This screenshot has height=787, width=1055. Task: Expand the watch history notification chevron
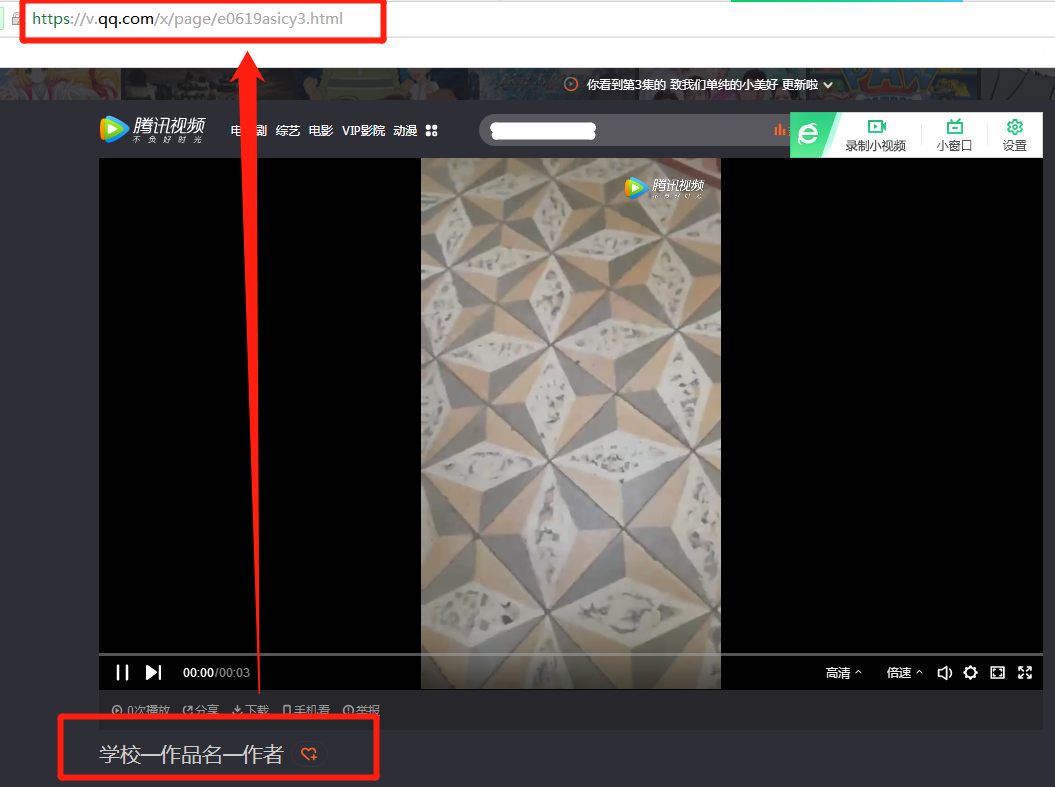point(828,85)
